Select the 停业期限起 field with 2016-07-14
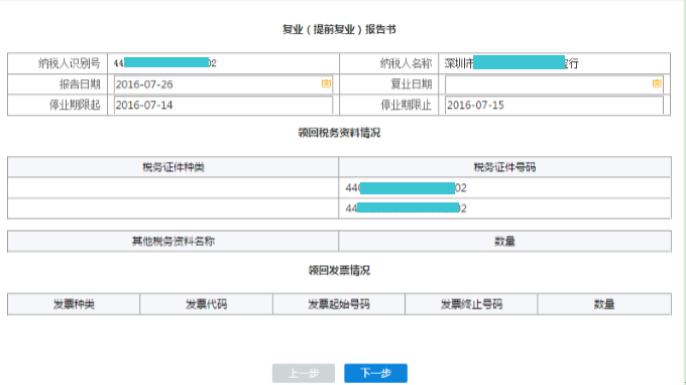Screen dimensions: 686x385 [x=223, y=105]
